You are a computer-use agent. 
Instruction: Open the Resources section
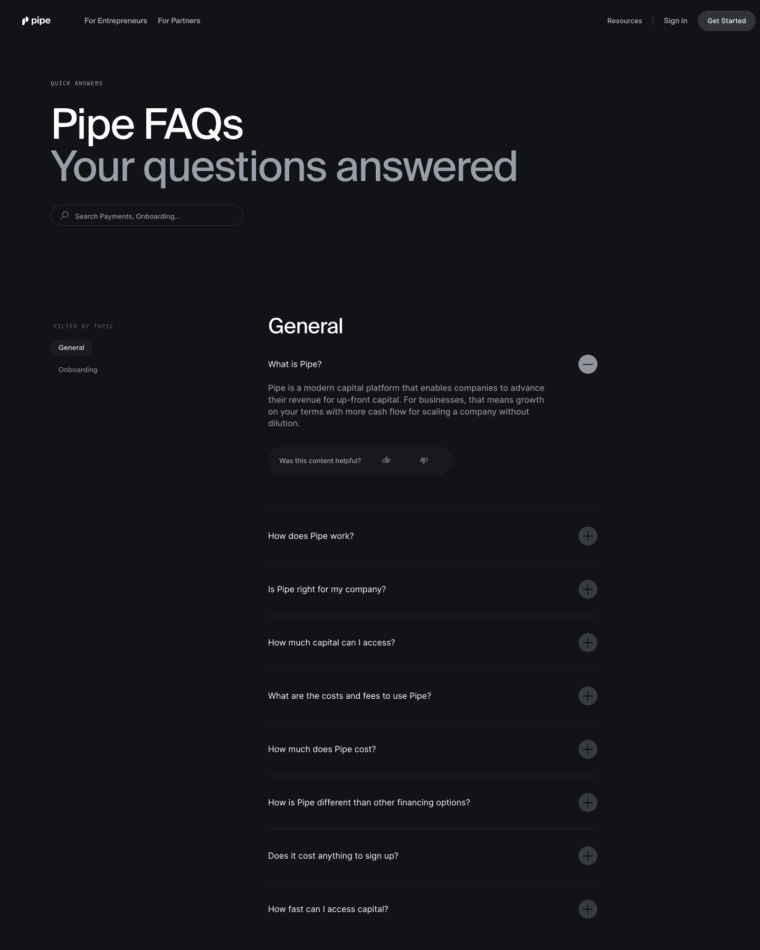pyautogui.click(x=623, y=20)
